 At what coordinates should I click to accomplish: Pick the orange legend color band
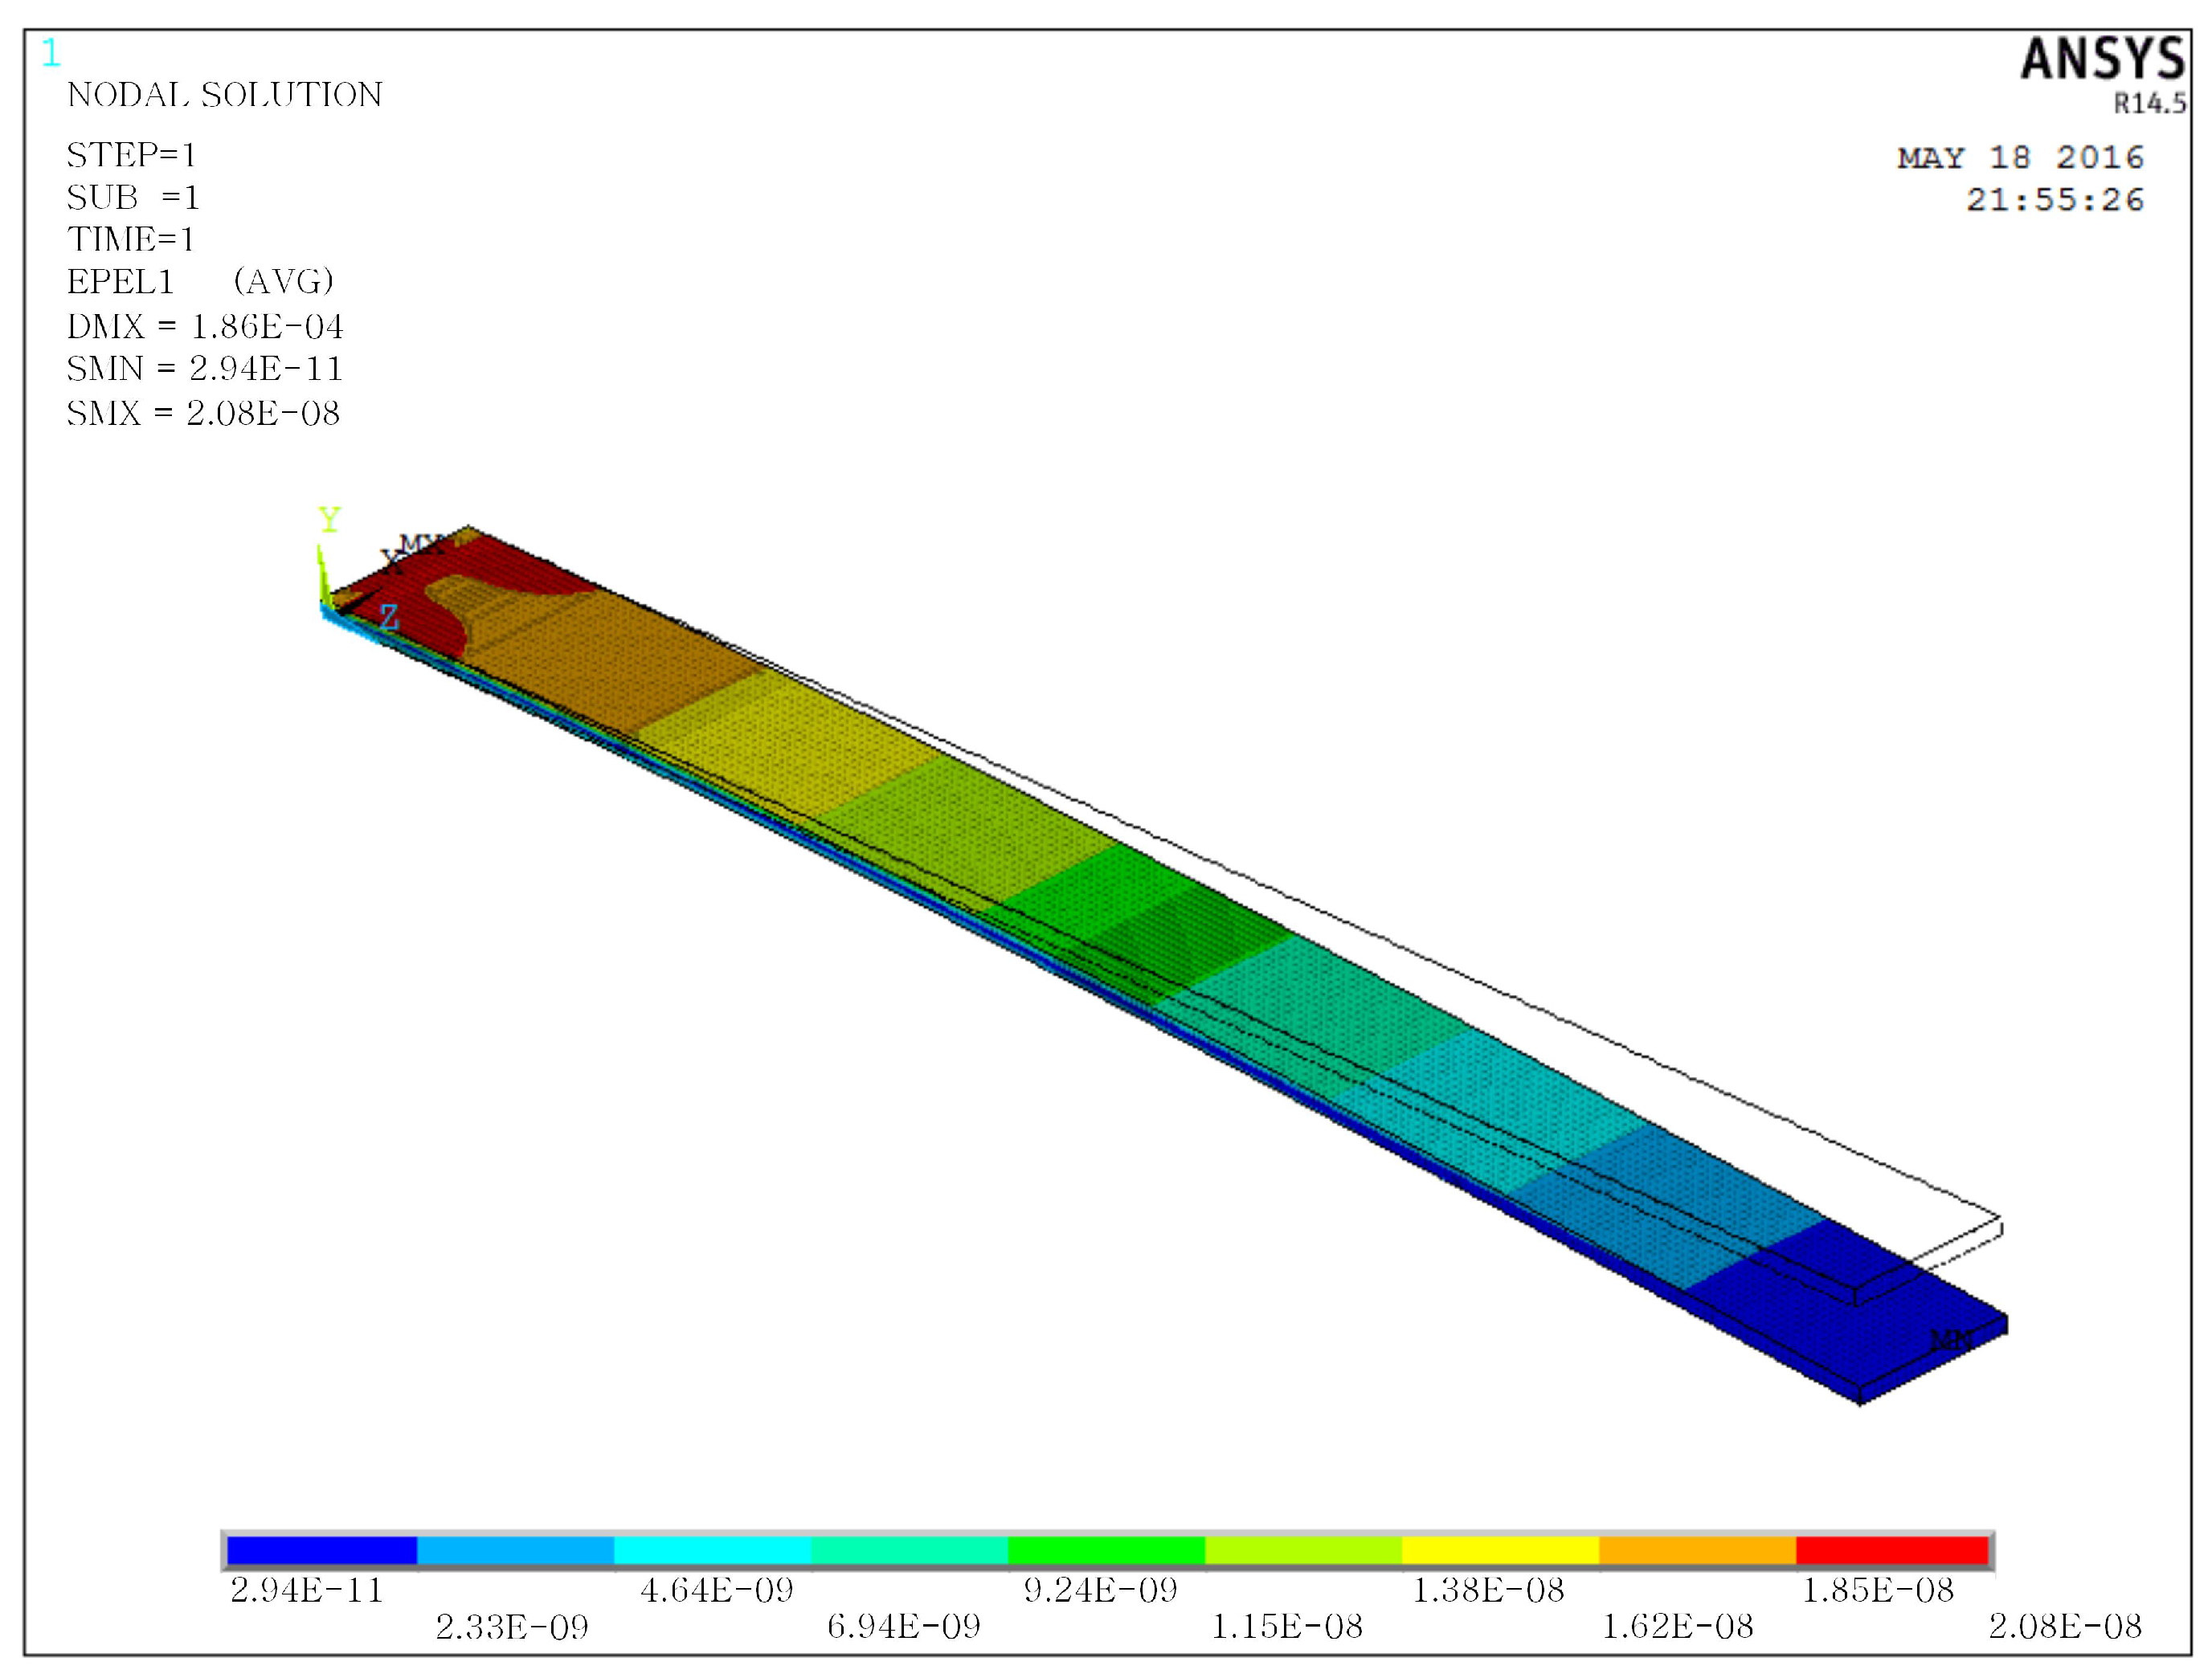point(1696,1550)
